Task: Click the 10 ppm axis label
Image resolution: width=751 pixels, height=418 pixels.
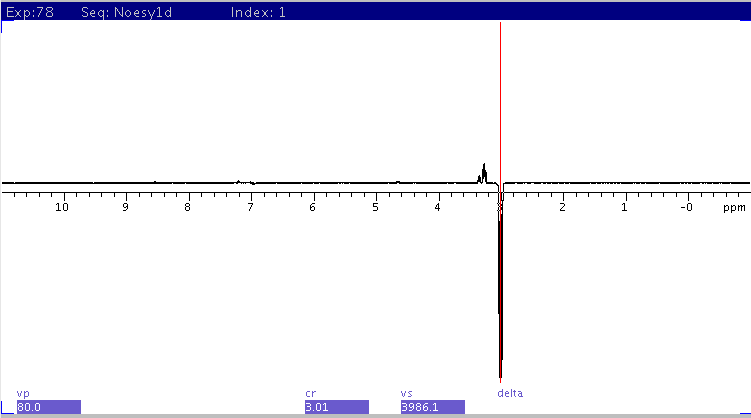Action: (x=62, y=207)
